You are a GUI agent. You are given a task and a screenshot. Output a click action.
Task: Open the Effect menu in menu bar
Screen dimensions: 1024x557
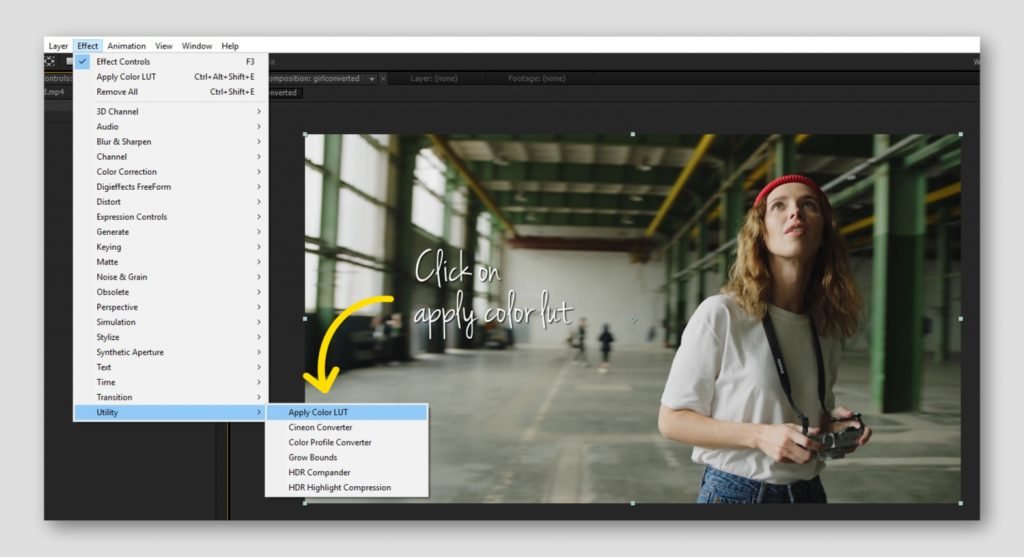tap(88, 46)
